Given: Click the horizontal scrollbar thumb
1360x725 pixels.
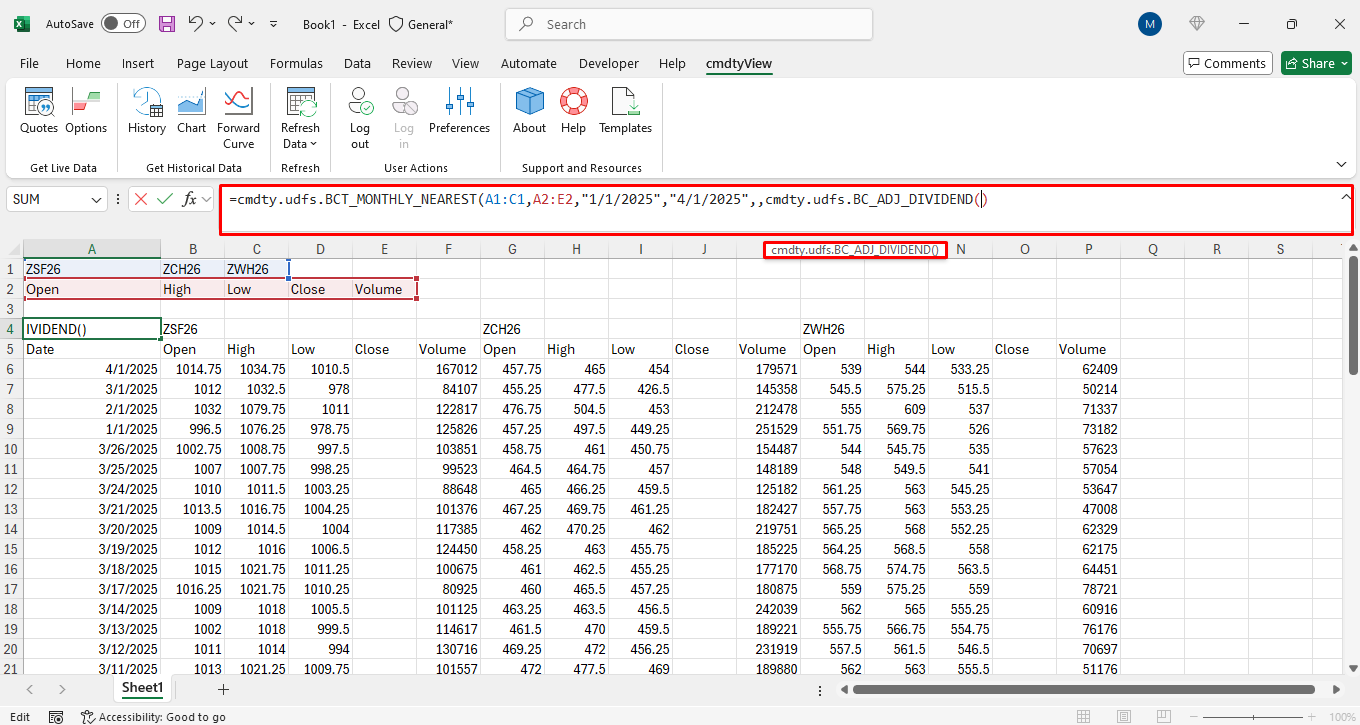Looking at the screenshot, I should tap(1083, 689).
